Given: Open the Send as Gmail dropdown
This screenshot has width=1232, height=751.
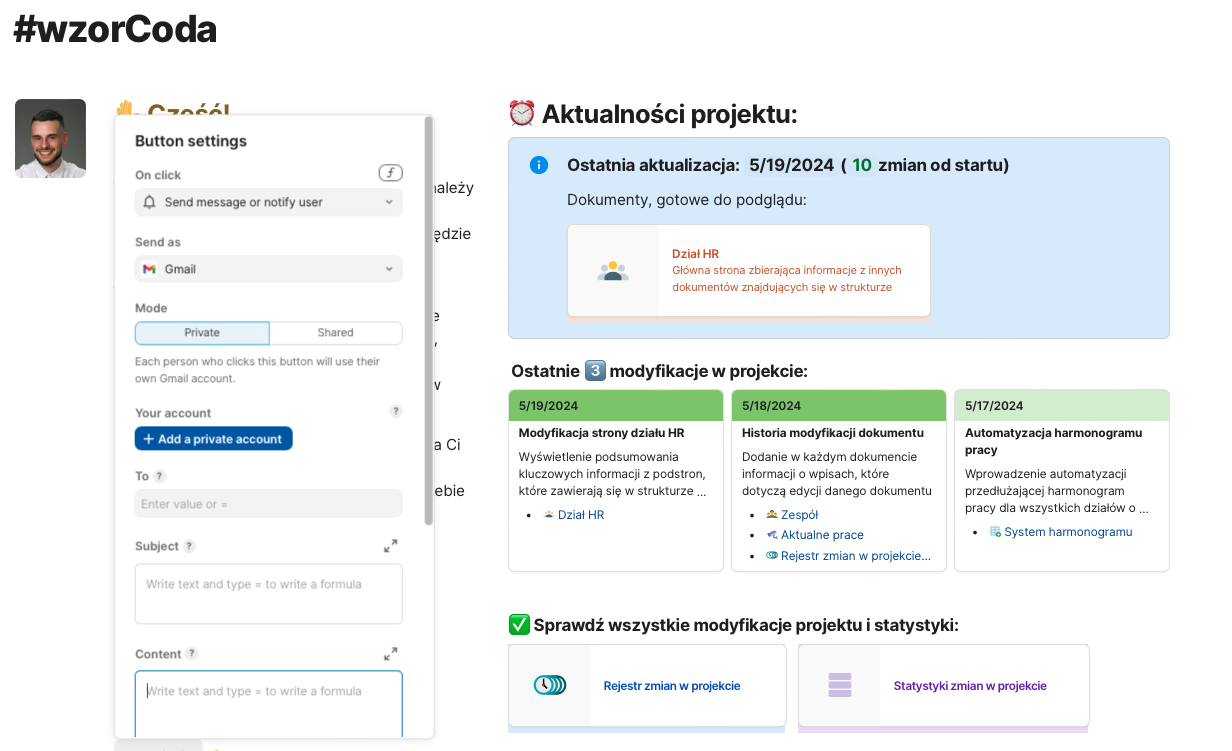Looking at the screenshot, I should click(268, 269).
